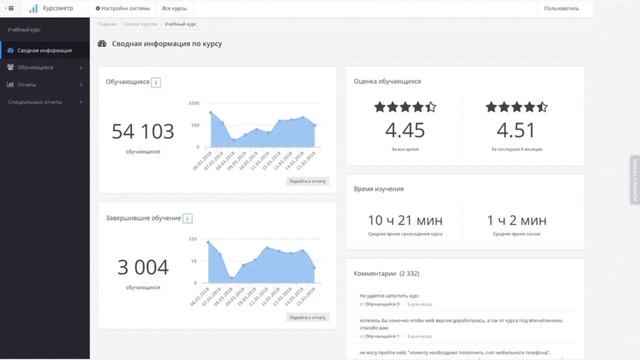Click the Учебный курс breadcrumb item

180,24
